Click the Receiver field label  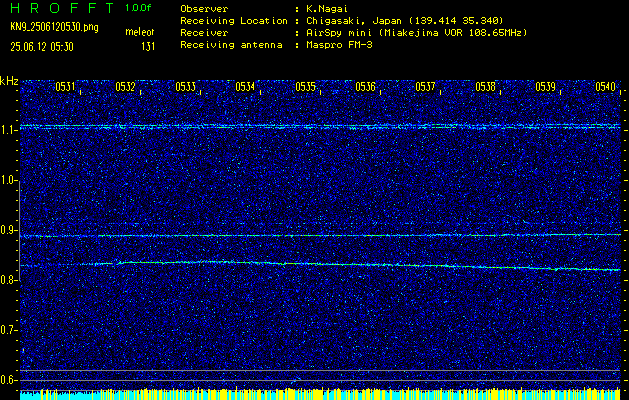pos(204,32)
